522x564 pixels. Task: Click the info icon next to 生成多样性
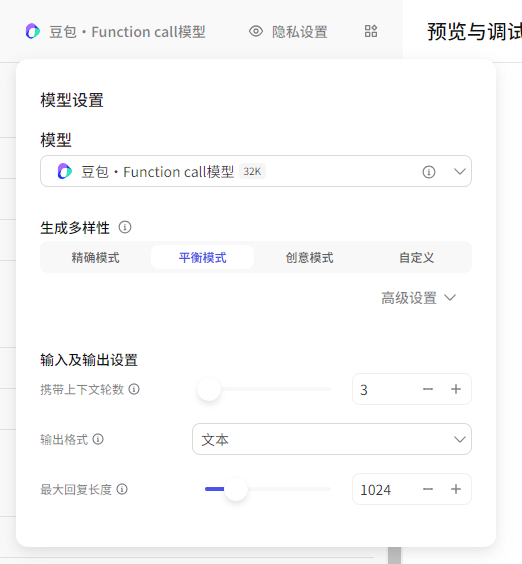[125, 227]
